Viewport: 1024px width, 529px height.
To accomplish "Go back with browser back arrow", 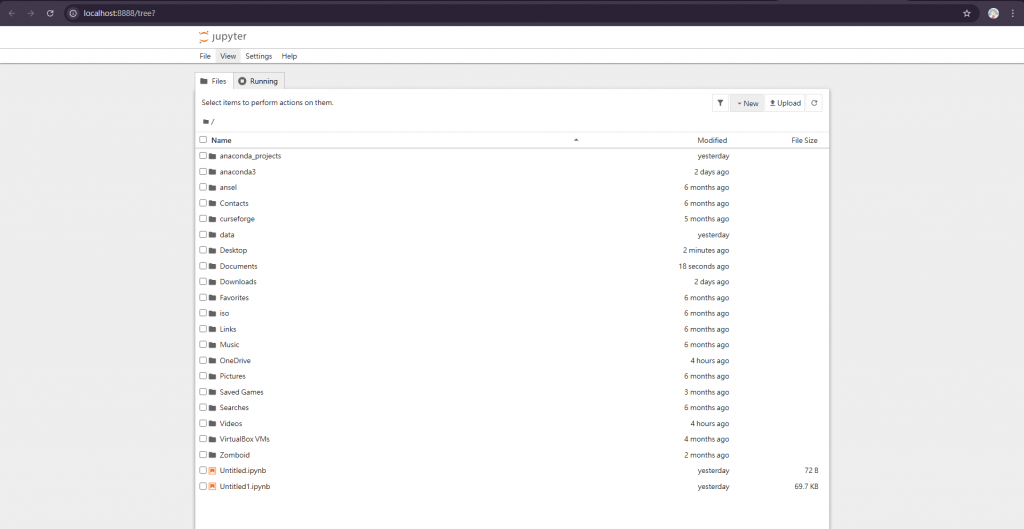I will (x=12, y=13).
